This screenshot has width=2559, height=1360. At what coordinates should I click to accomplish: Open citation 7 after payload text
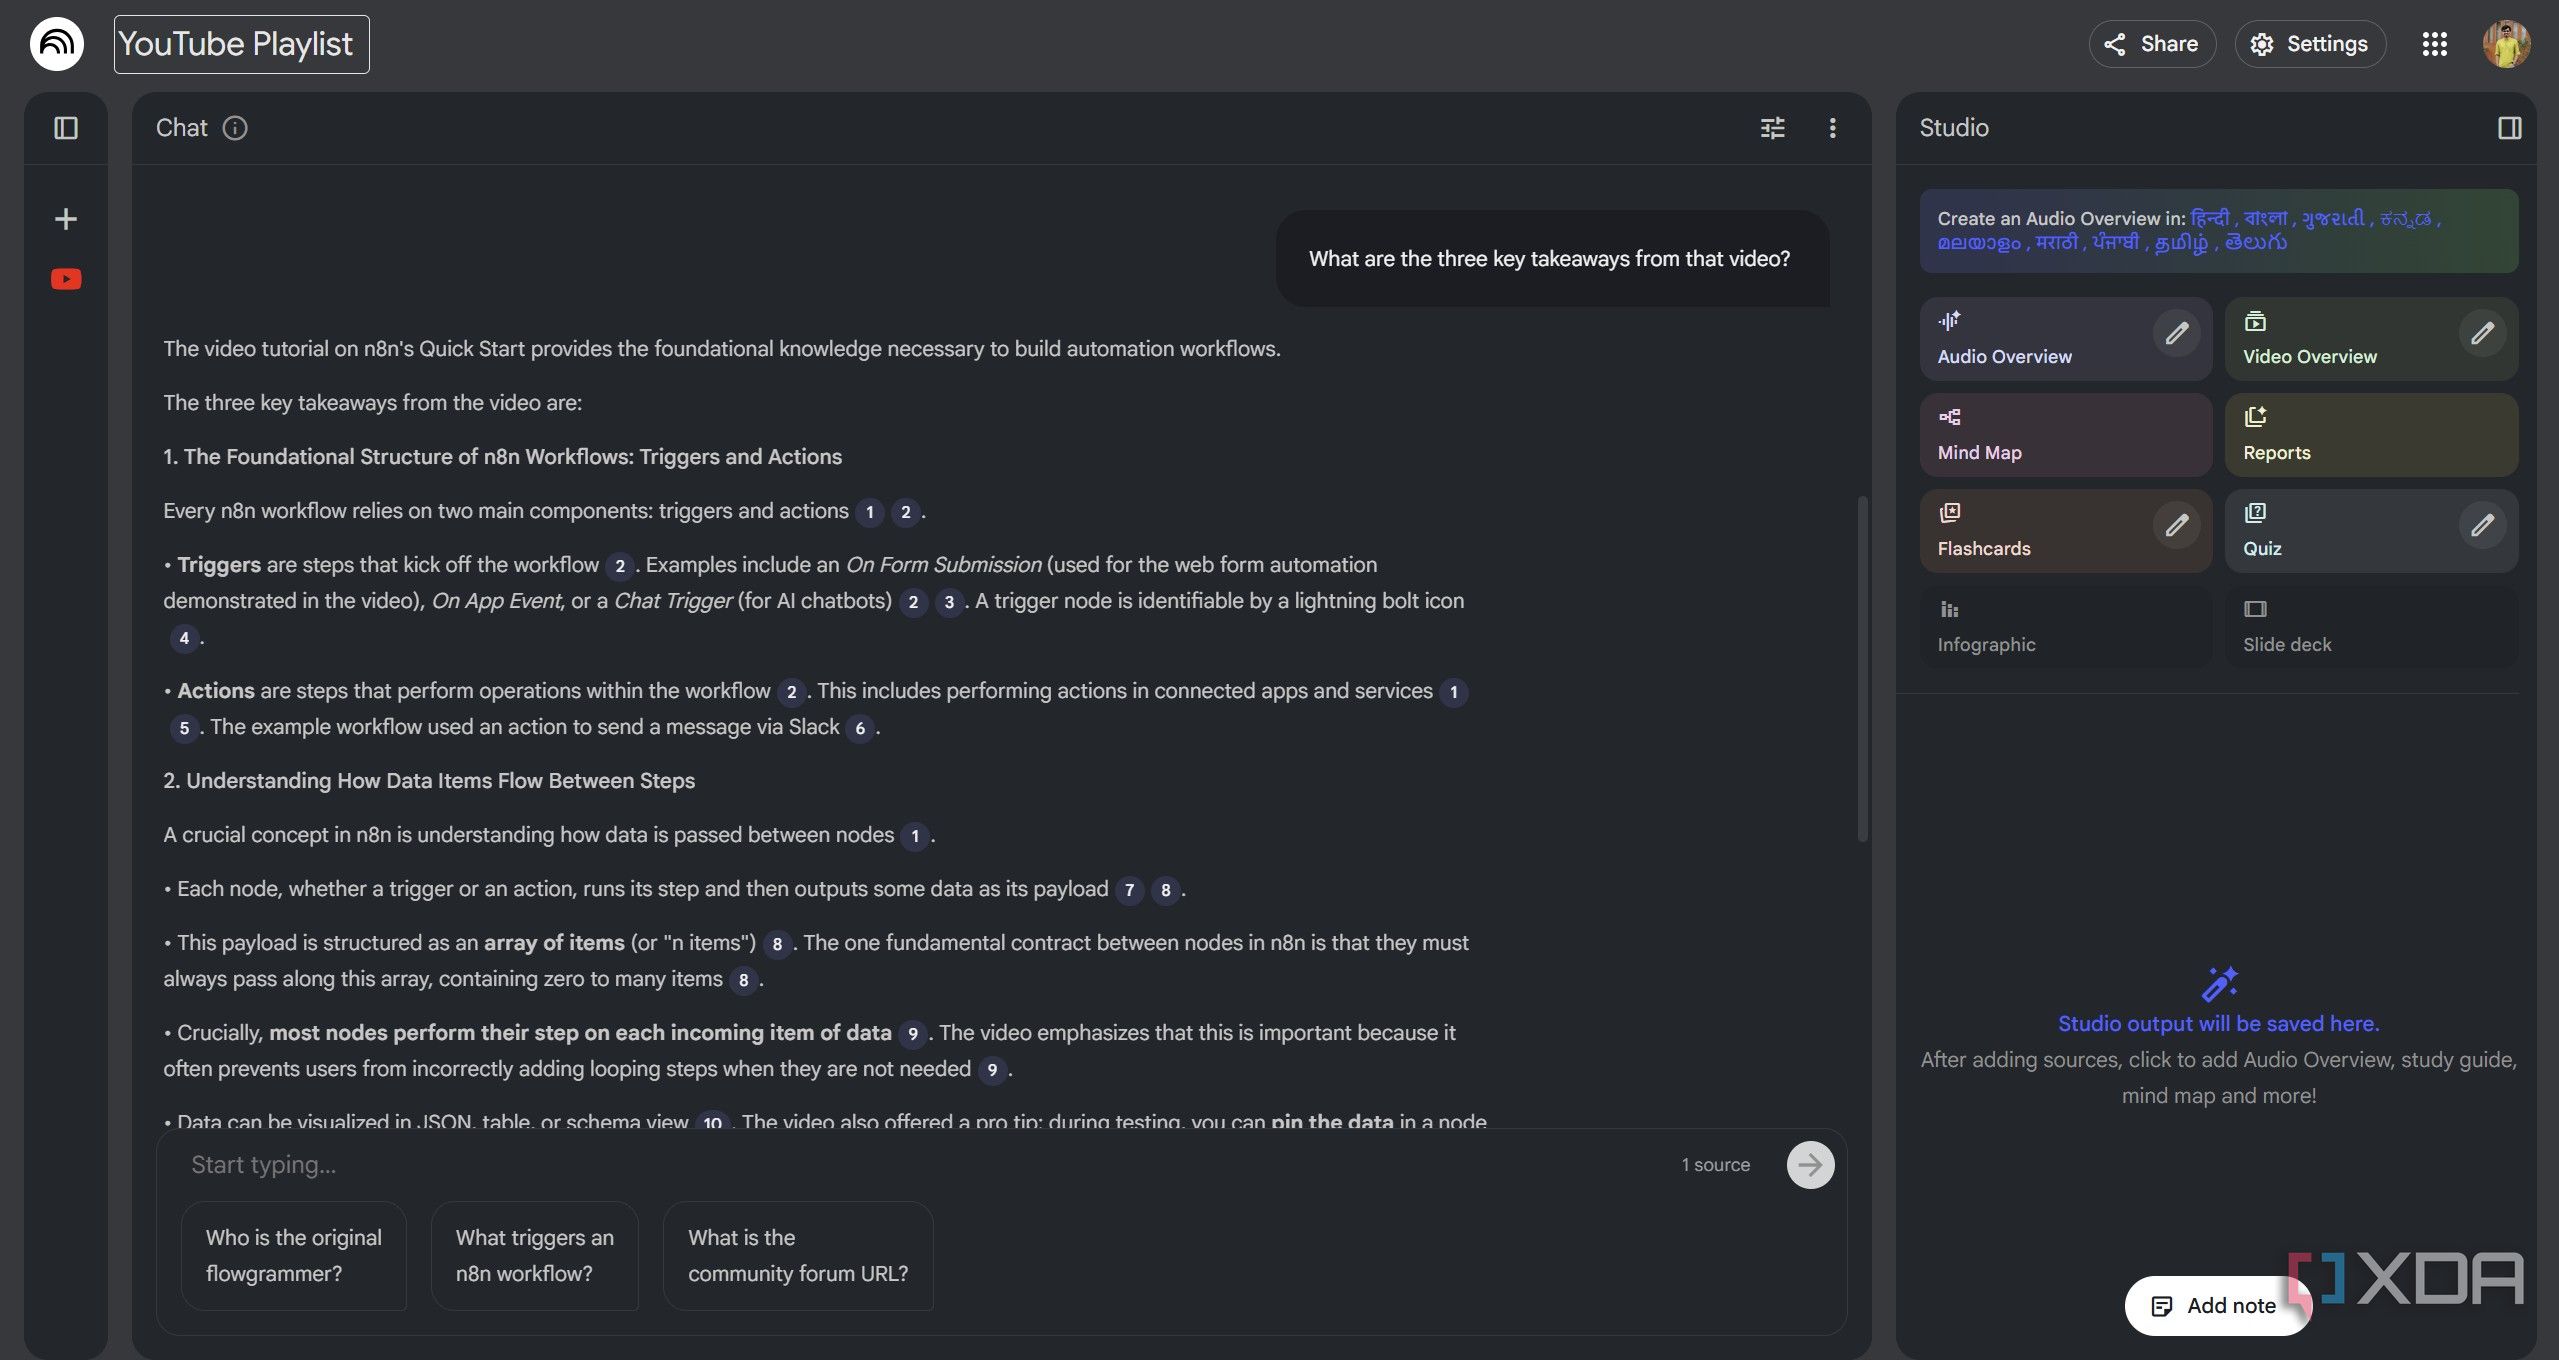pos(1129,890)
